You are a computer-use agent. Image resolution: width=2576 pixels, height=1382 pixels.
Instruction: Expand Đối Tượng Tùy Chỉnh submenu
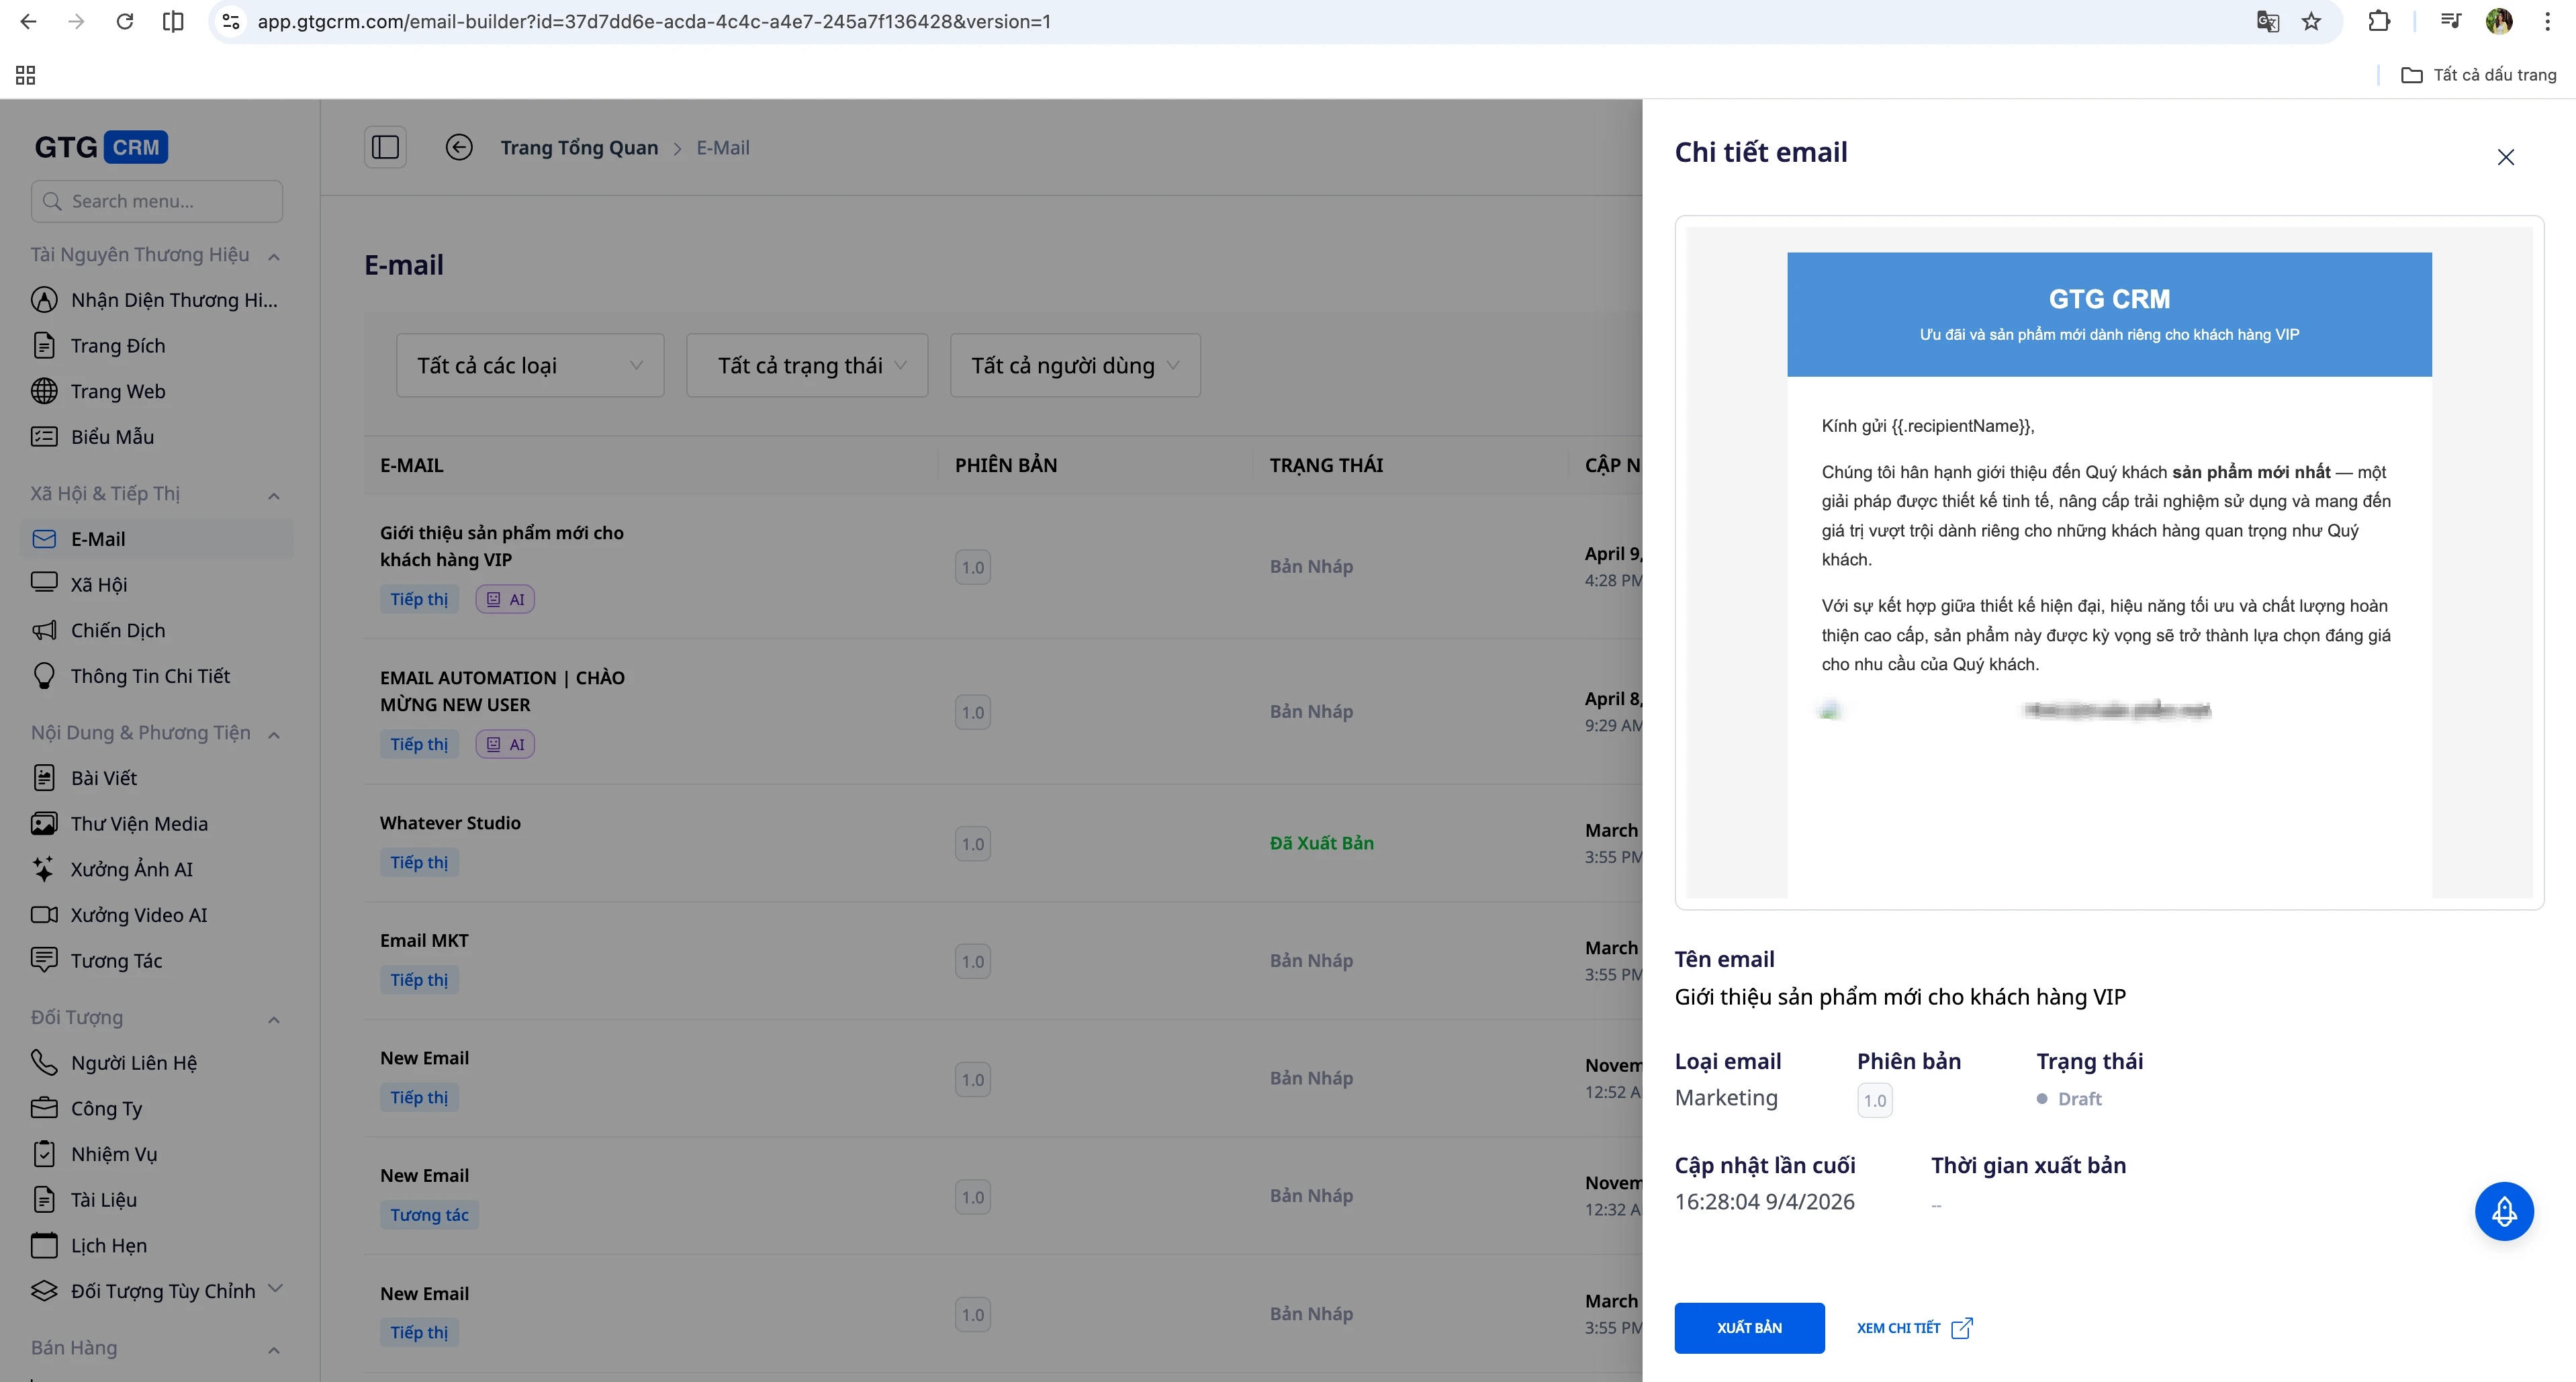point(276,1289)
